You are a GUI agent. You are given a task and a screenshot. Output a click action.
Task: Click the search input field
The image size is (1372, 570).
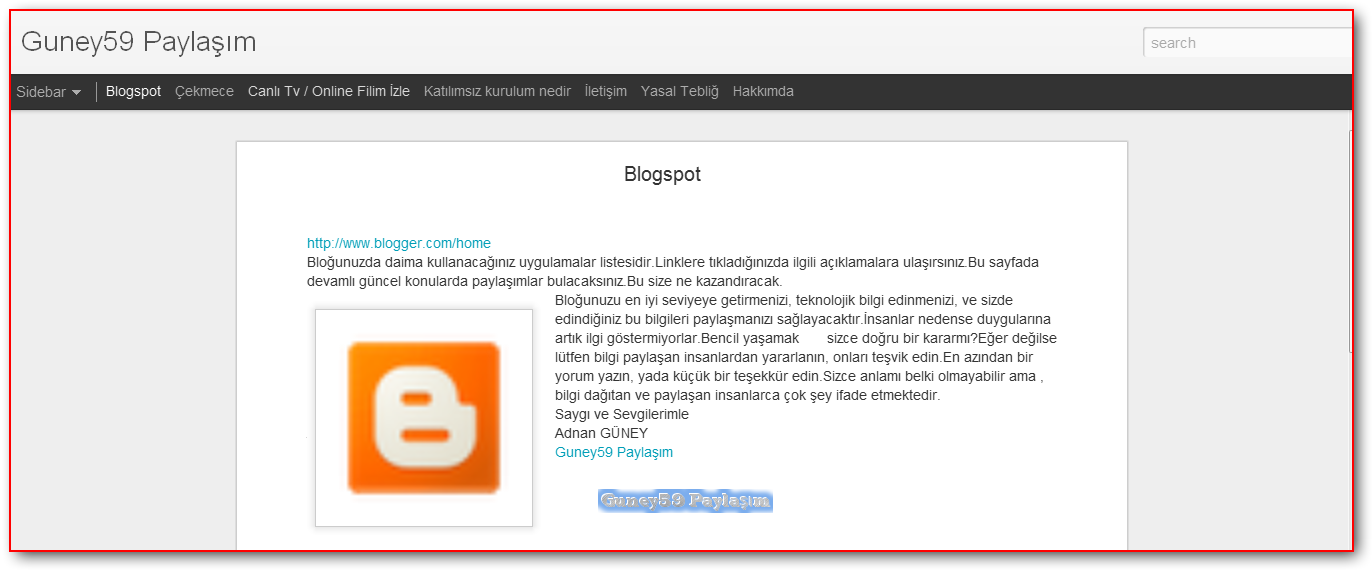(x=1248, y=43)
